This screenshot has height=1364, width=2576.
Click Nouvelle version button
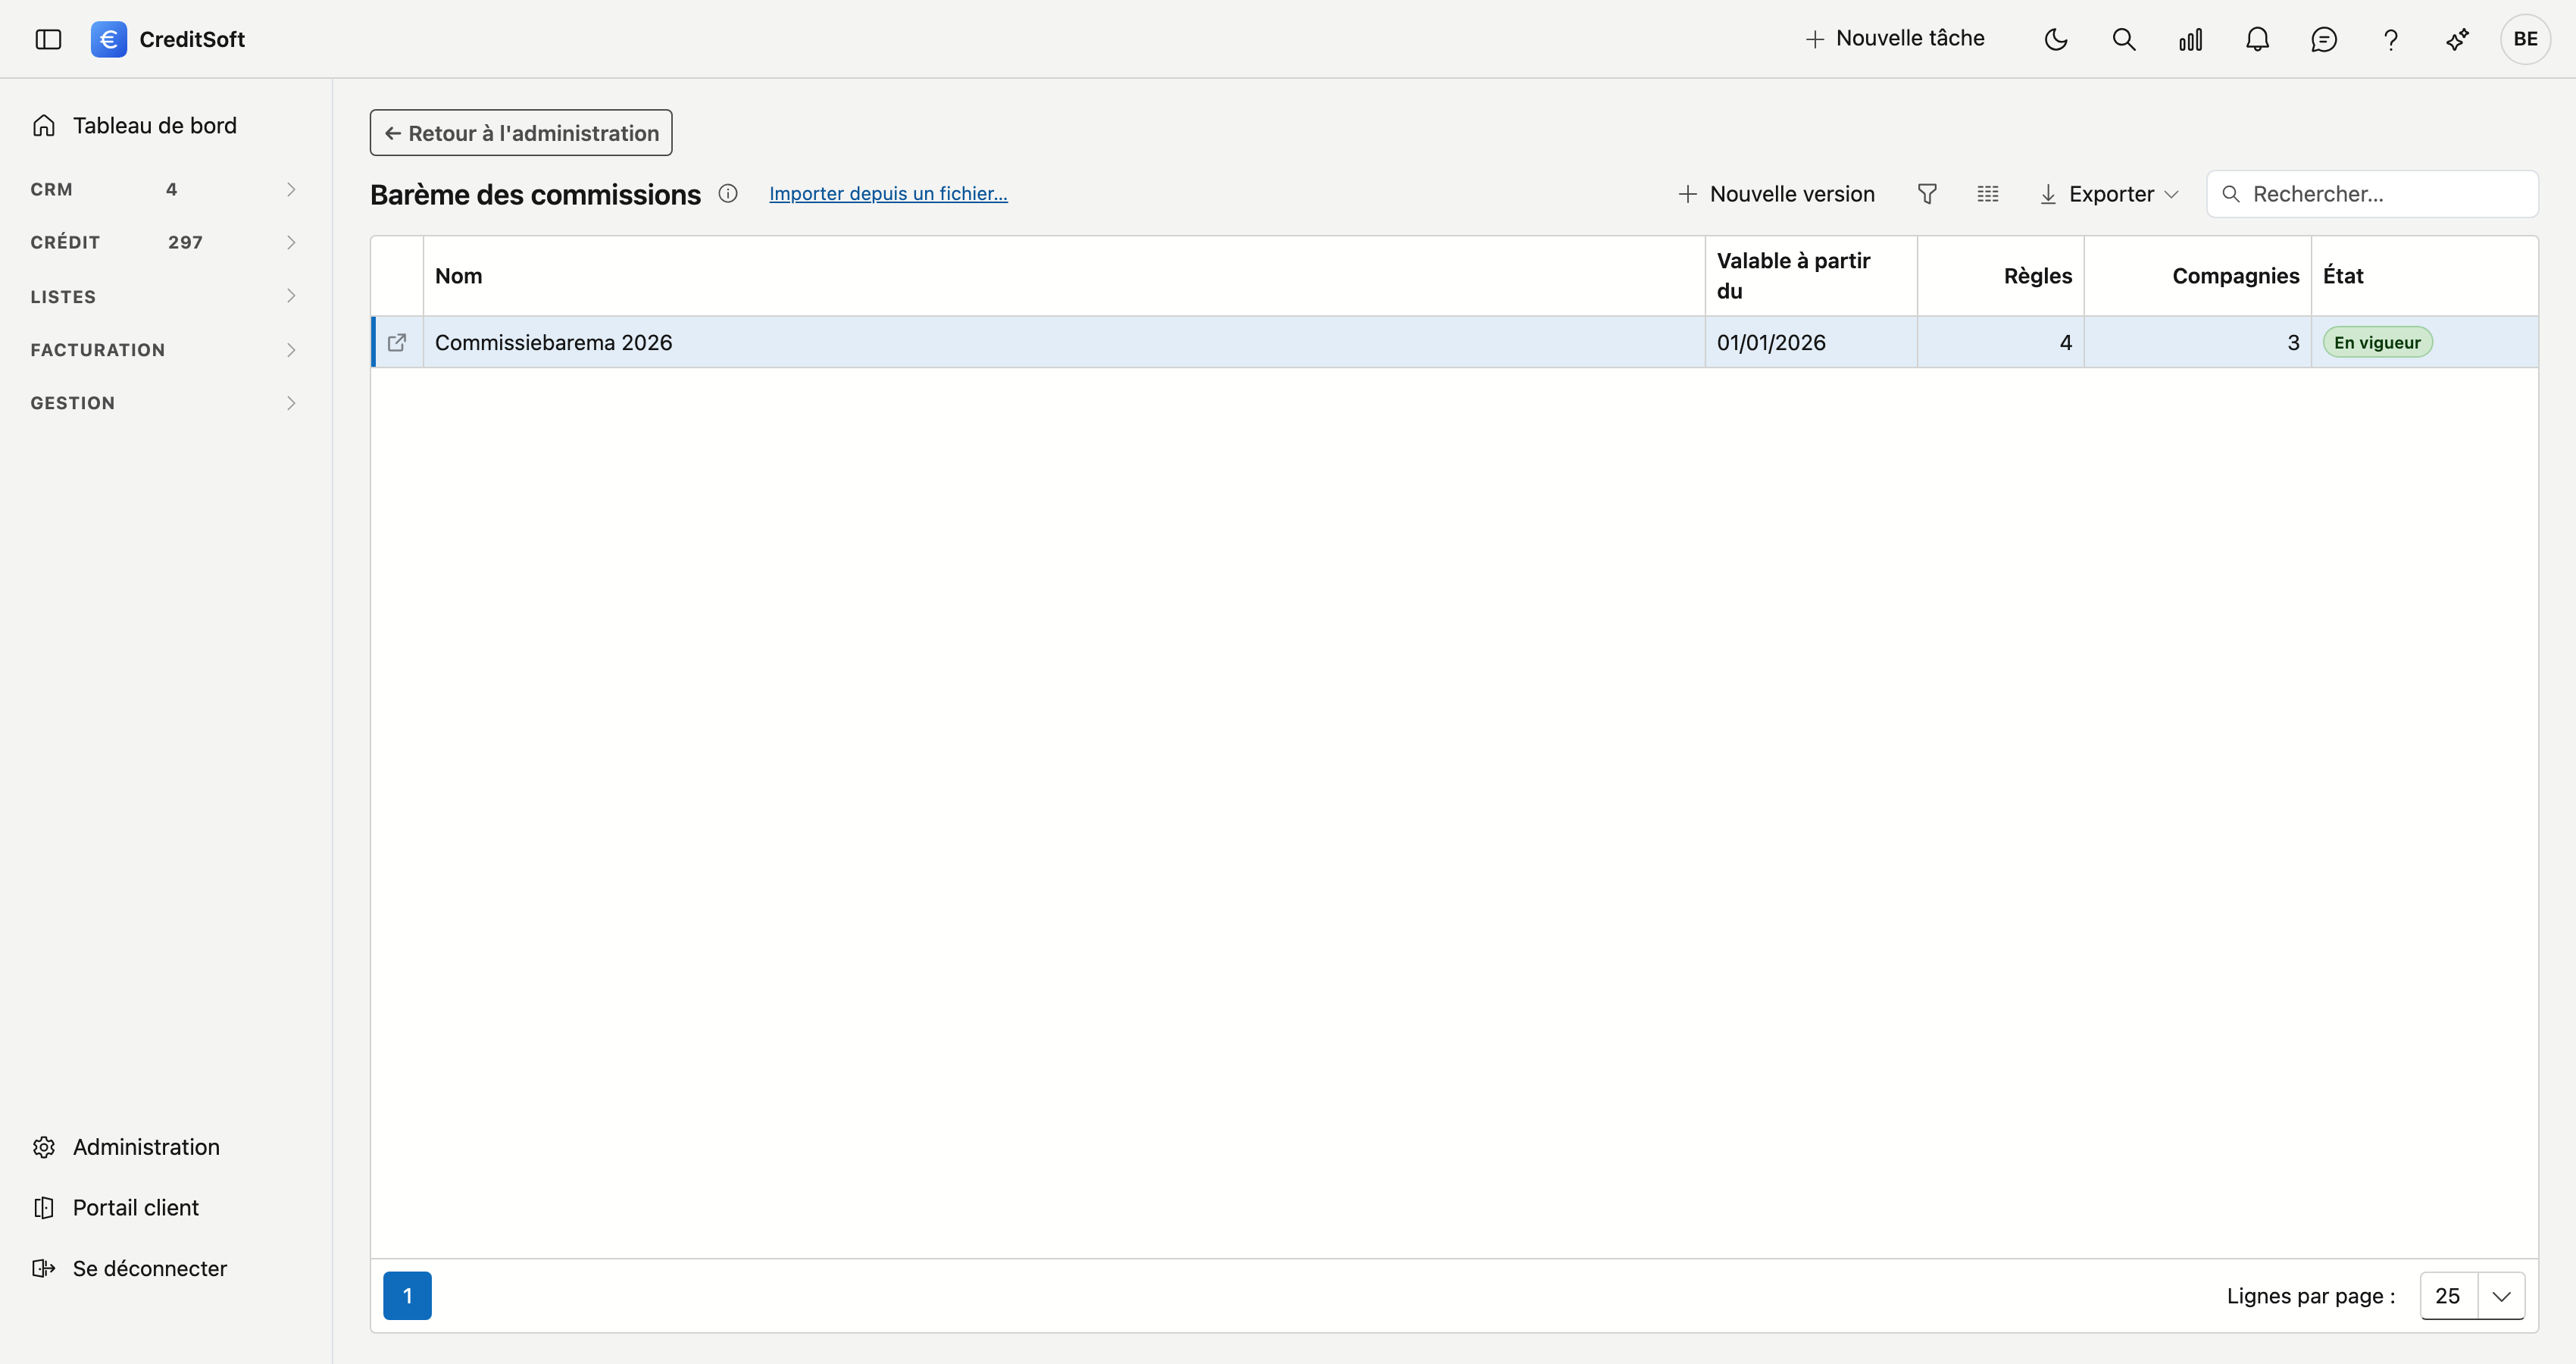click(1776, 194)
